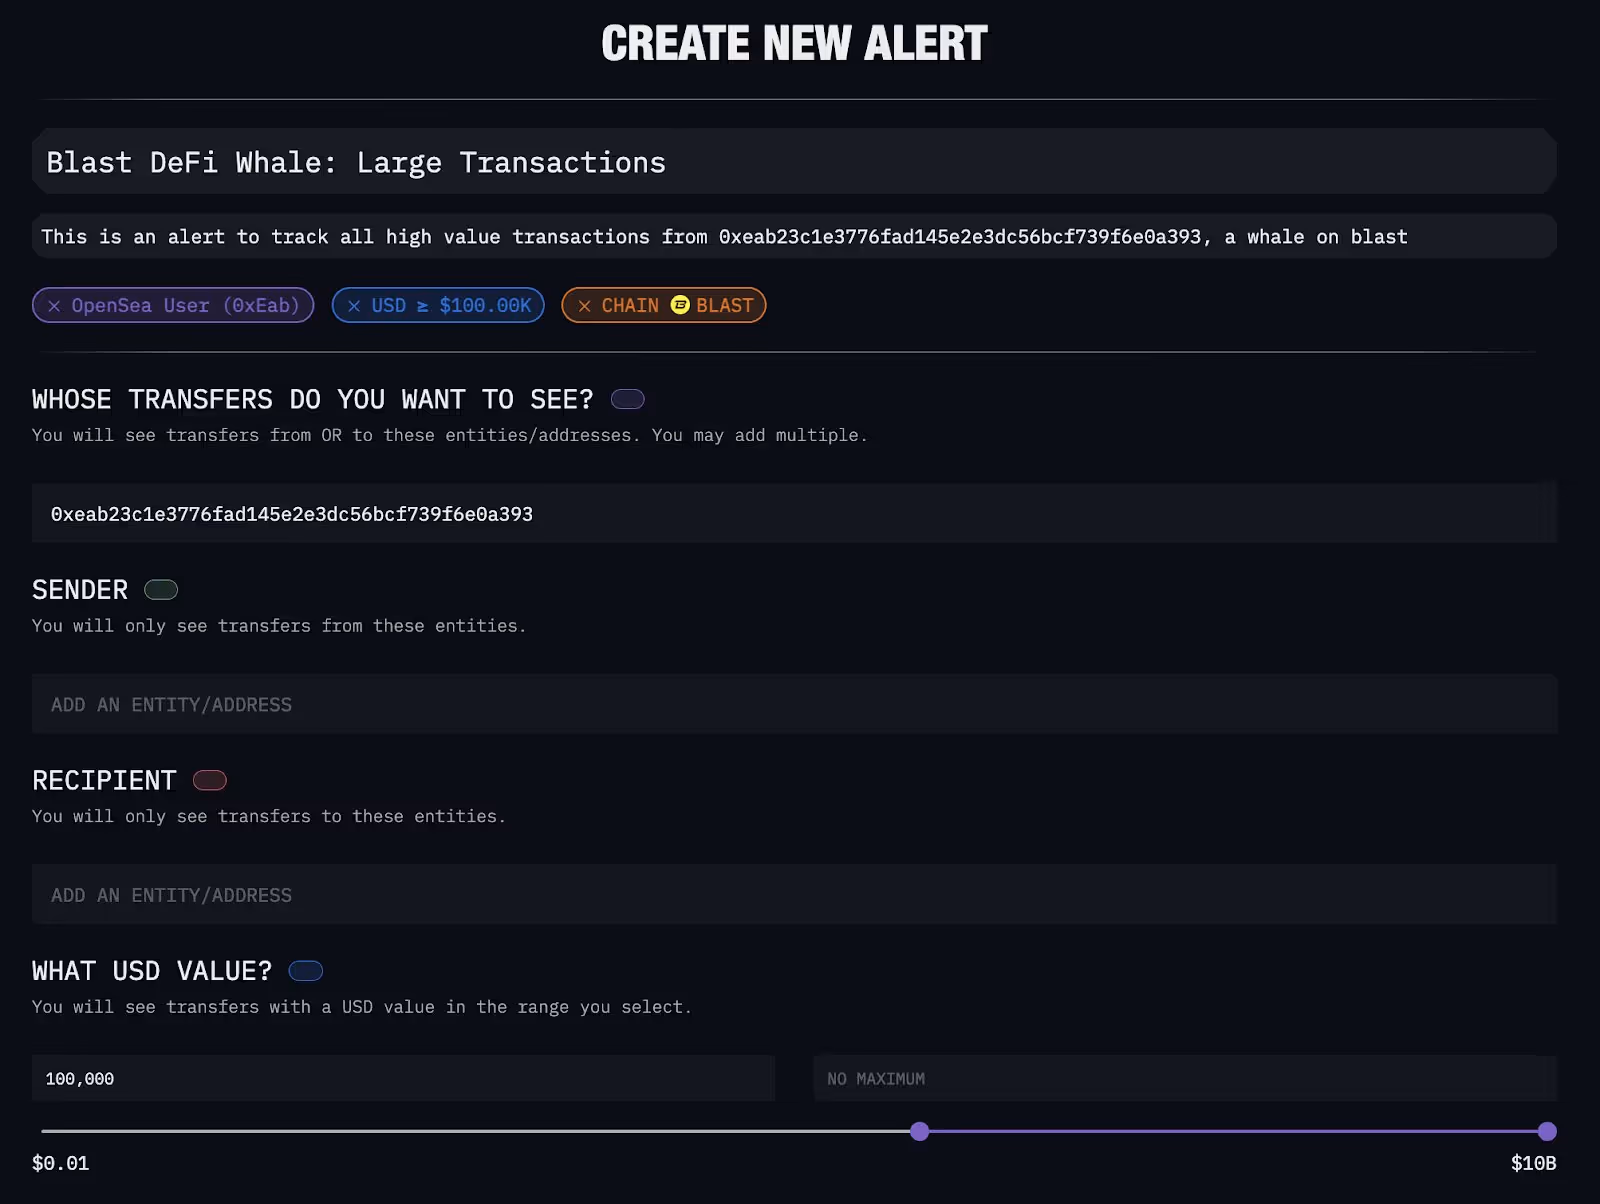Click the text "You will only see transfers from these entities."

(x=279, y=626)
